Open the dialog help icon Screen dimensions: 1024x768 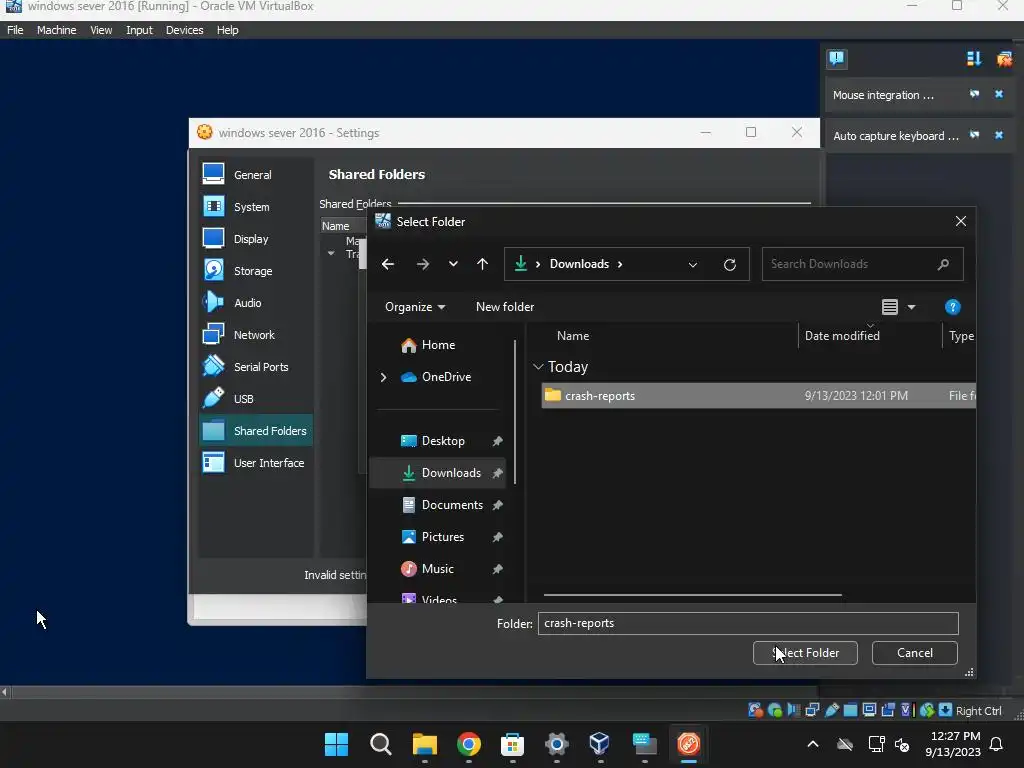(x=952, y=307)
